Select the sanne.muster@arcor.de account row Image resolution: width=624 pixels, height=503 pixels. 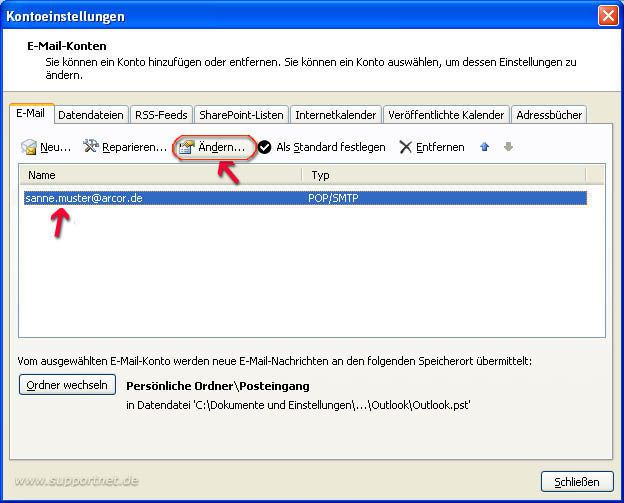point(305,198)
